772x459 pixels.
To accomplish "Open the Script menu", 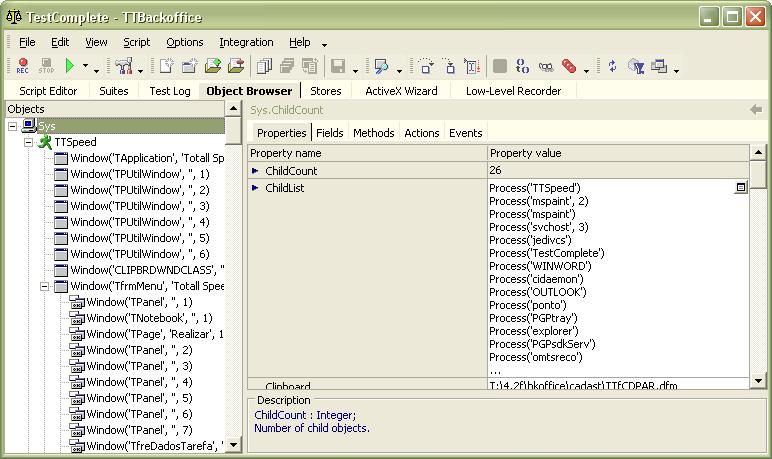I will [x=136, y=42].
